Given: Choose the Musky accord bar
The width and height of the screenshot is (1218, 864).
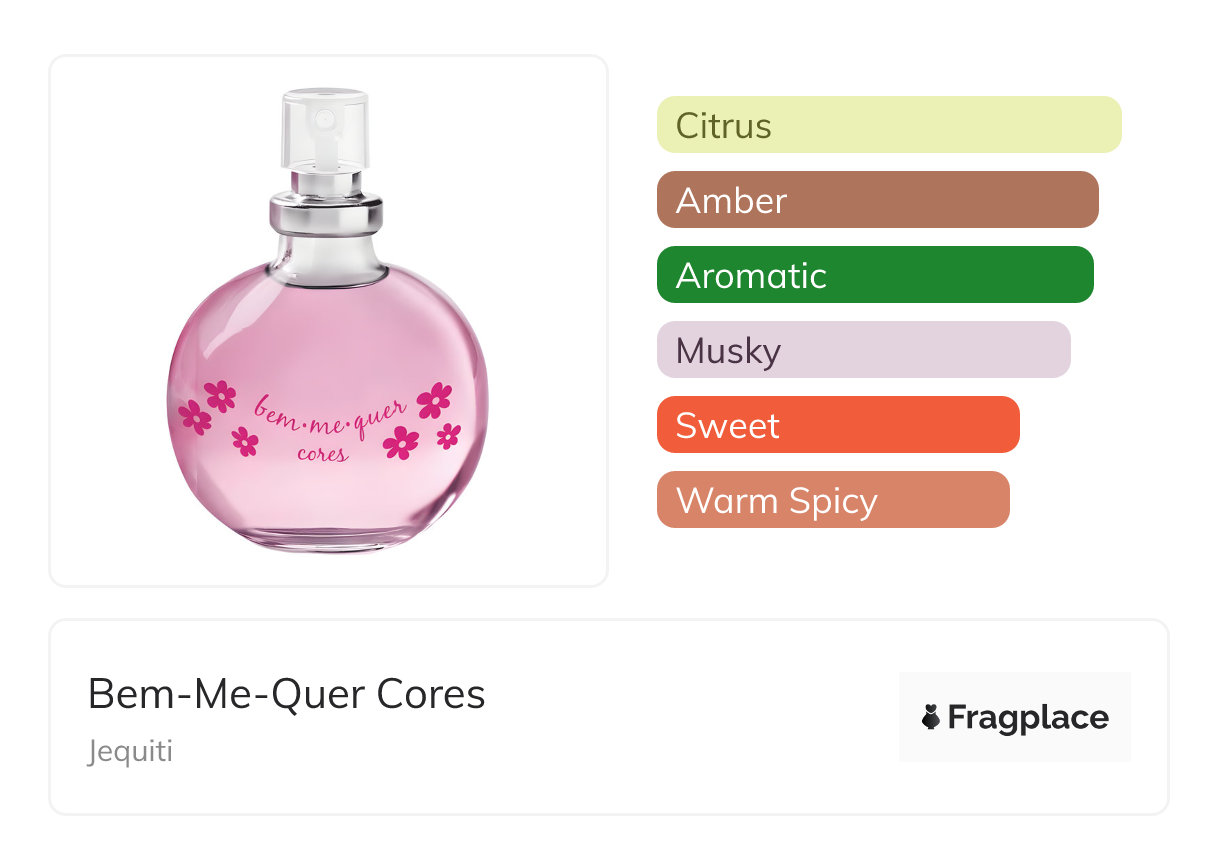Looking at the screenshot, I should pyautogui.click(x=864, y=350).
